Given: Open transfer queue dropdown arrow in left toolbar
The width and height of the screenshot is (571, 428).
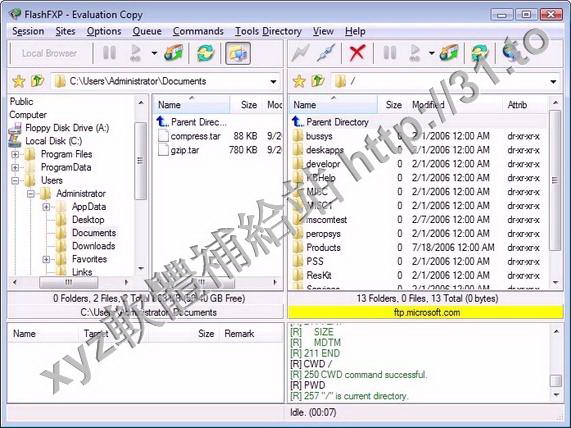Looking at the screenshot, I should (x=154, y=54).
